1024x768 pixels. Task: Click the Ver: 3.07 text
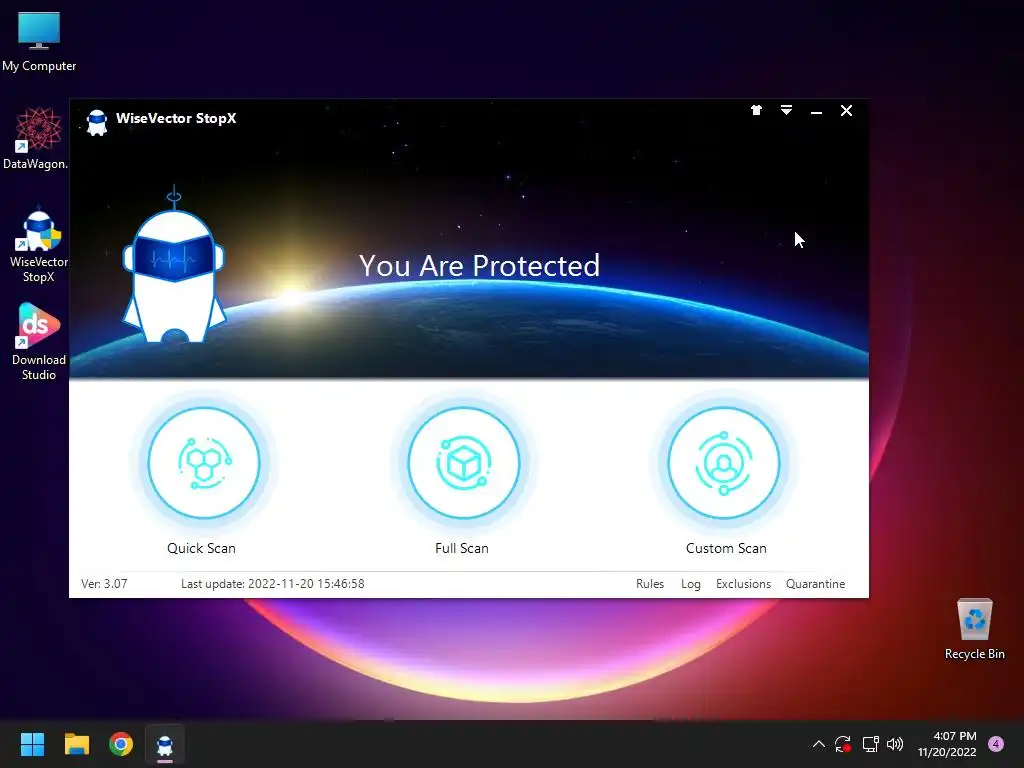[x=104, y=584]
